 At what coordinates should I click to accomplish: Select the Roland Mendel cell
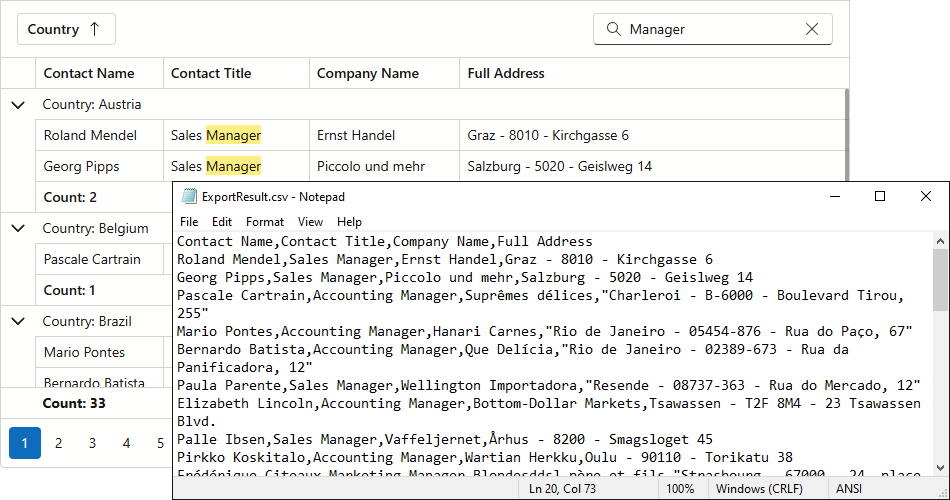[99, 135]
